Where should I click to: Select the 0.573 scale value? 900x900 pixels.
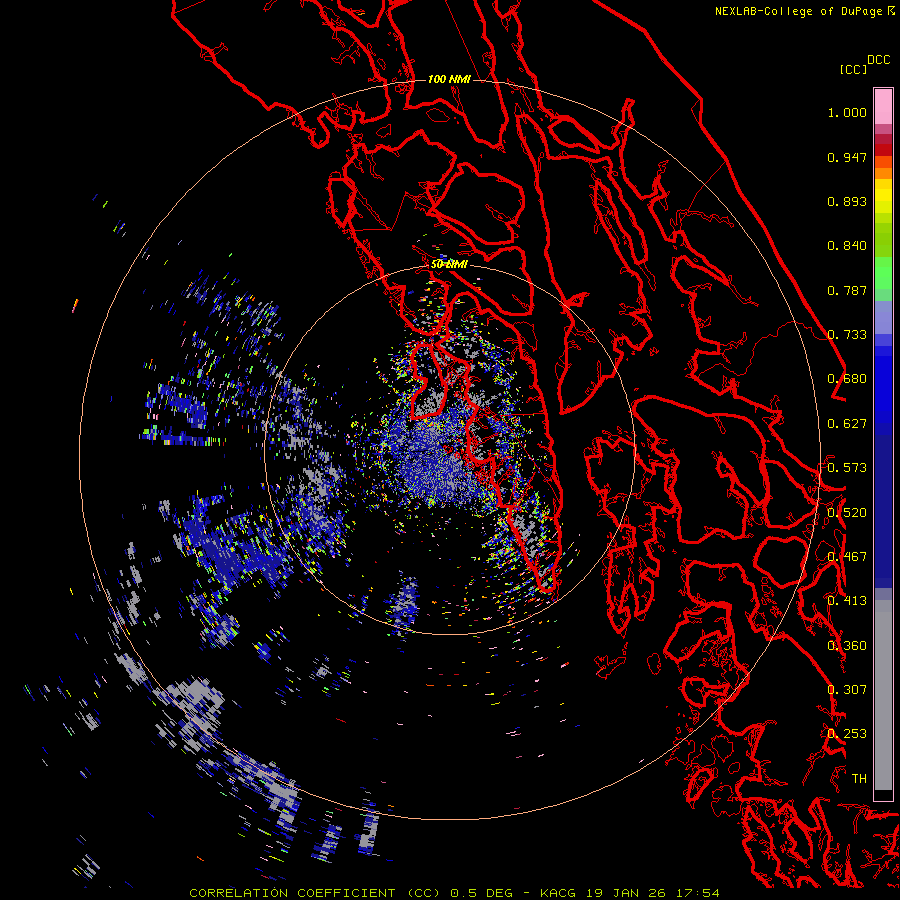(847, 468)
